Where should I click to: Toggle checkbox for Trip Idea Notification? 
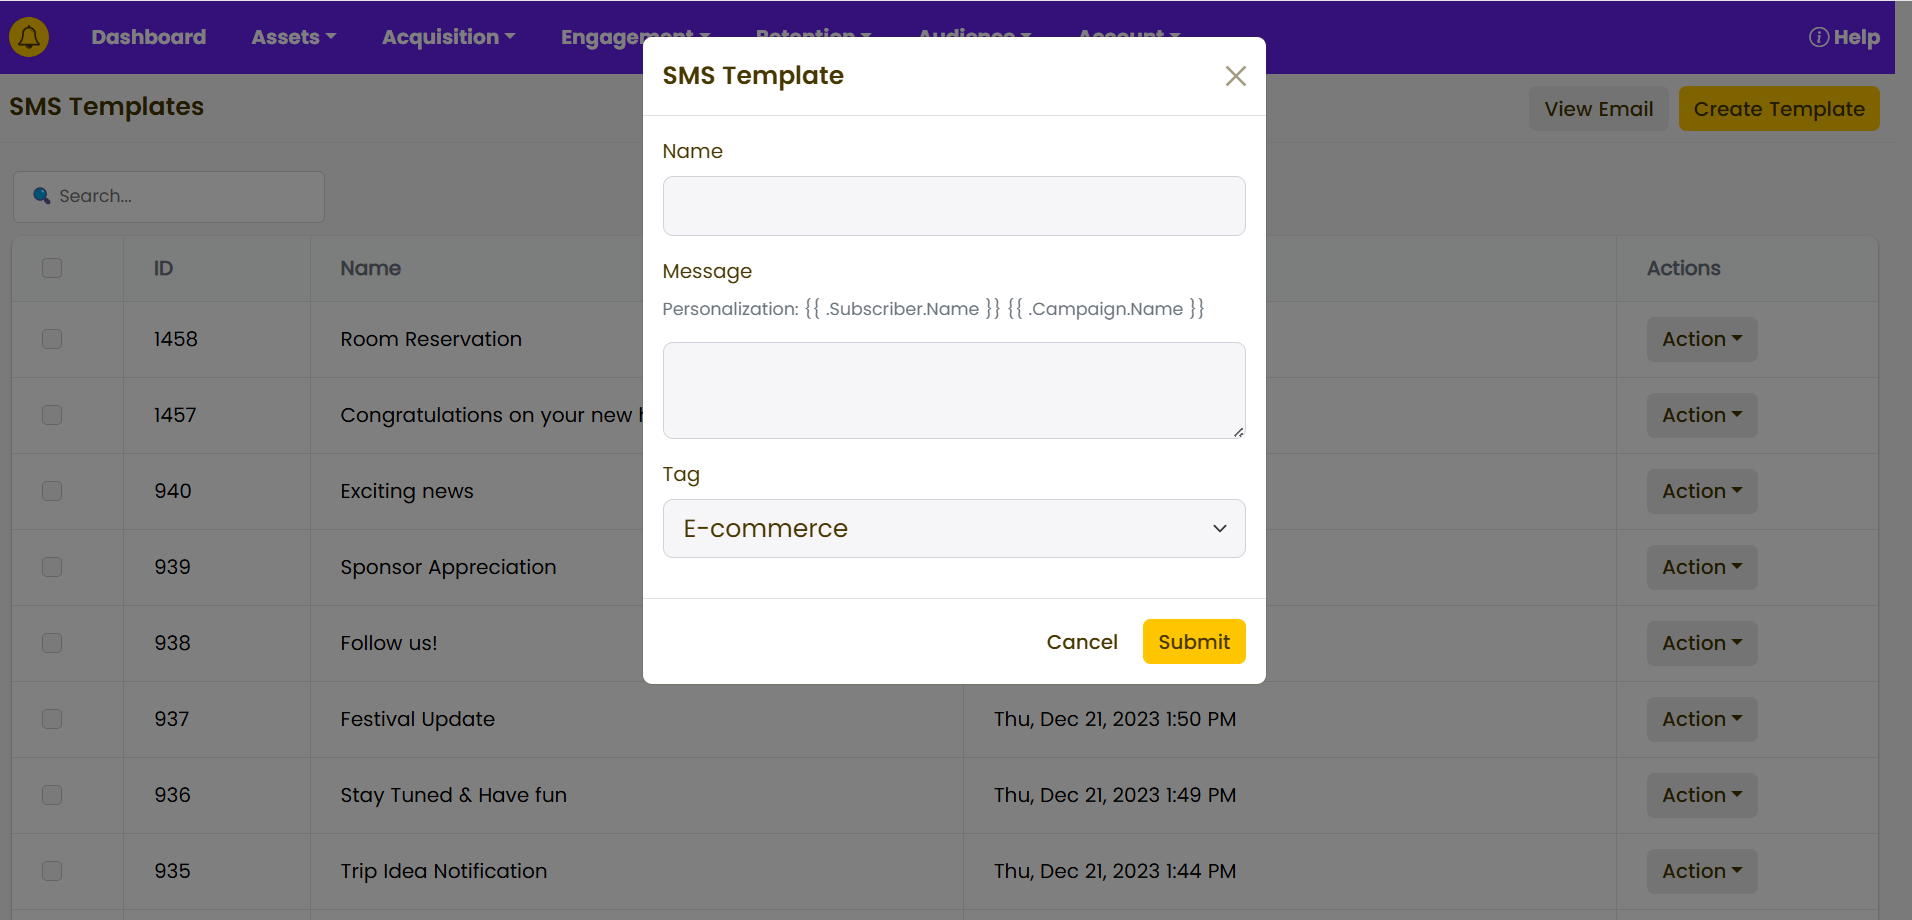(x=52, y=871)
